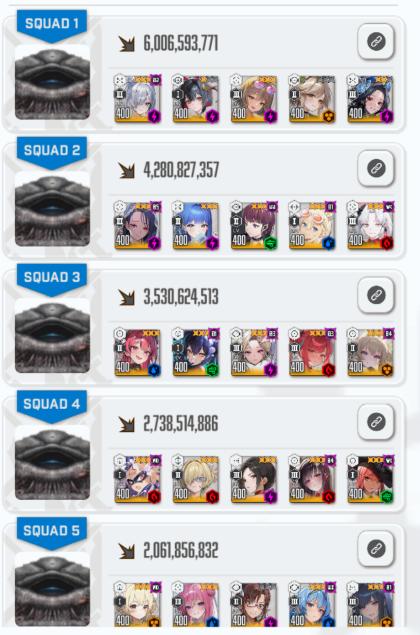Click Squad 1 damage score 6,006,593,771
Viewport: 420px width, 635px height.
(181, 43)
